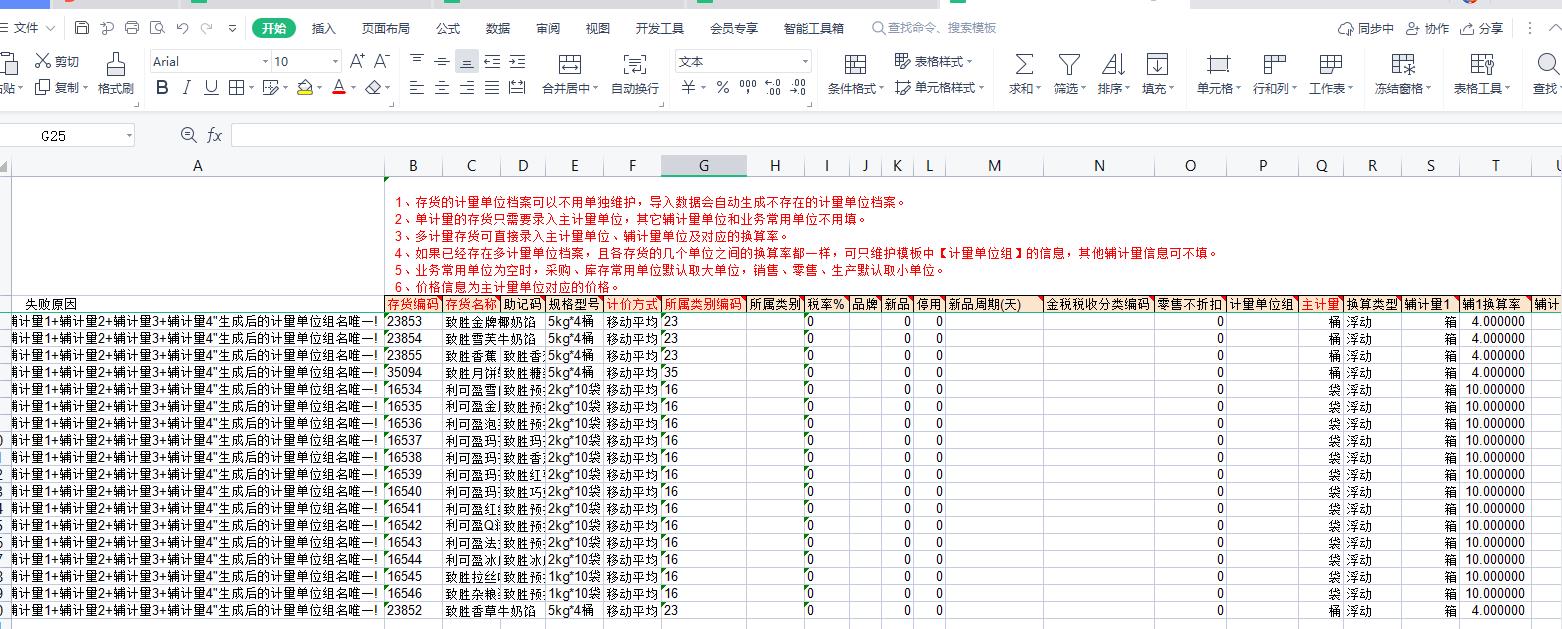Viewport: 1562px width, 629px height.
Task: Decrease indent icon
Action: [492, 61]
